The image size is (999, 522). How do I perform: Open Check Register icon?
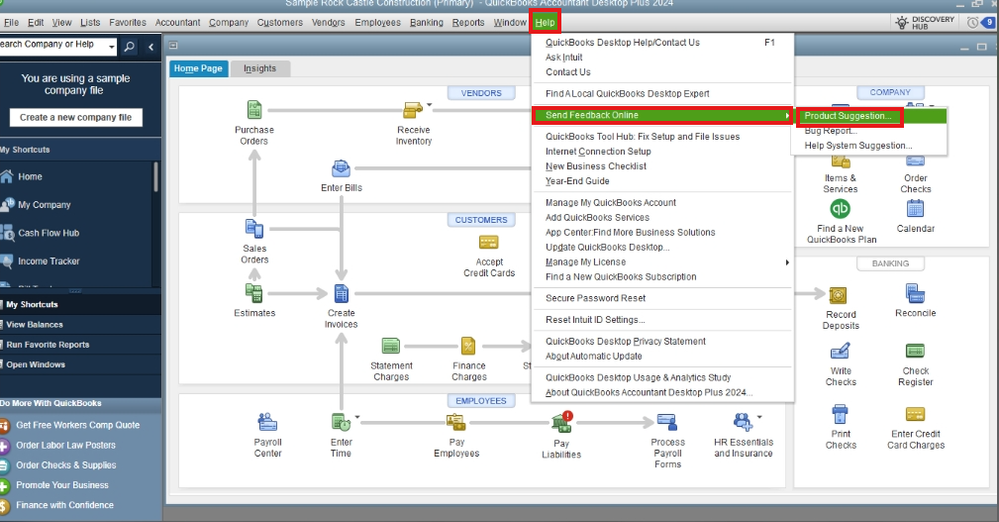[915, 351]
